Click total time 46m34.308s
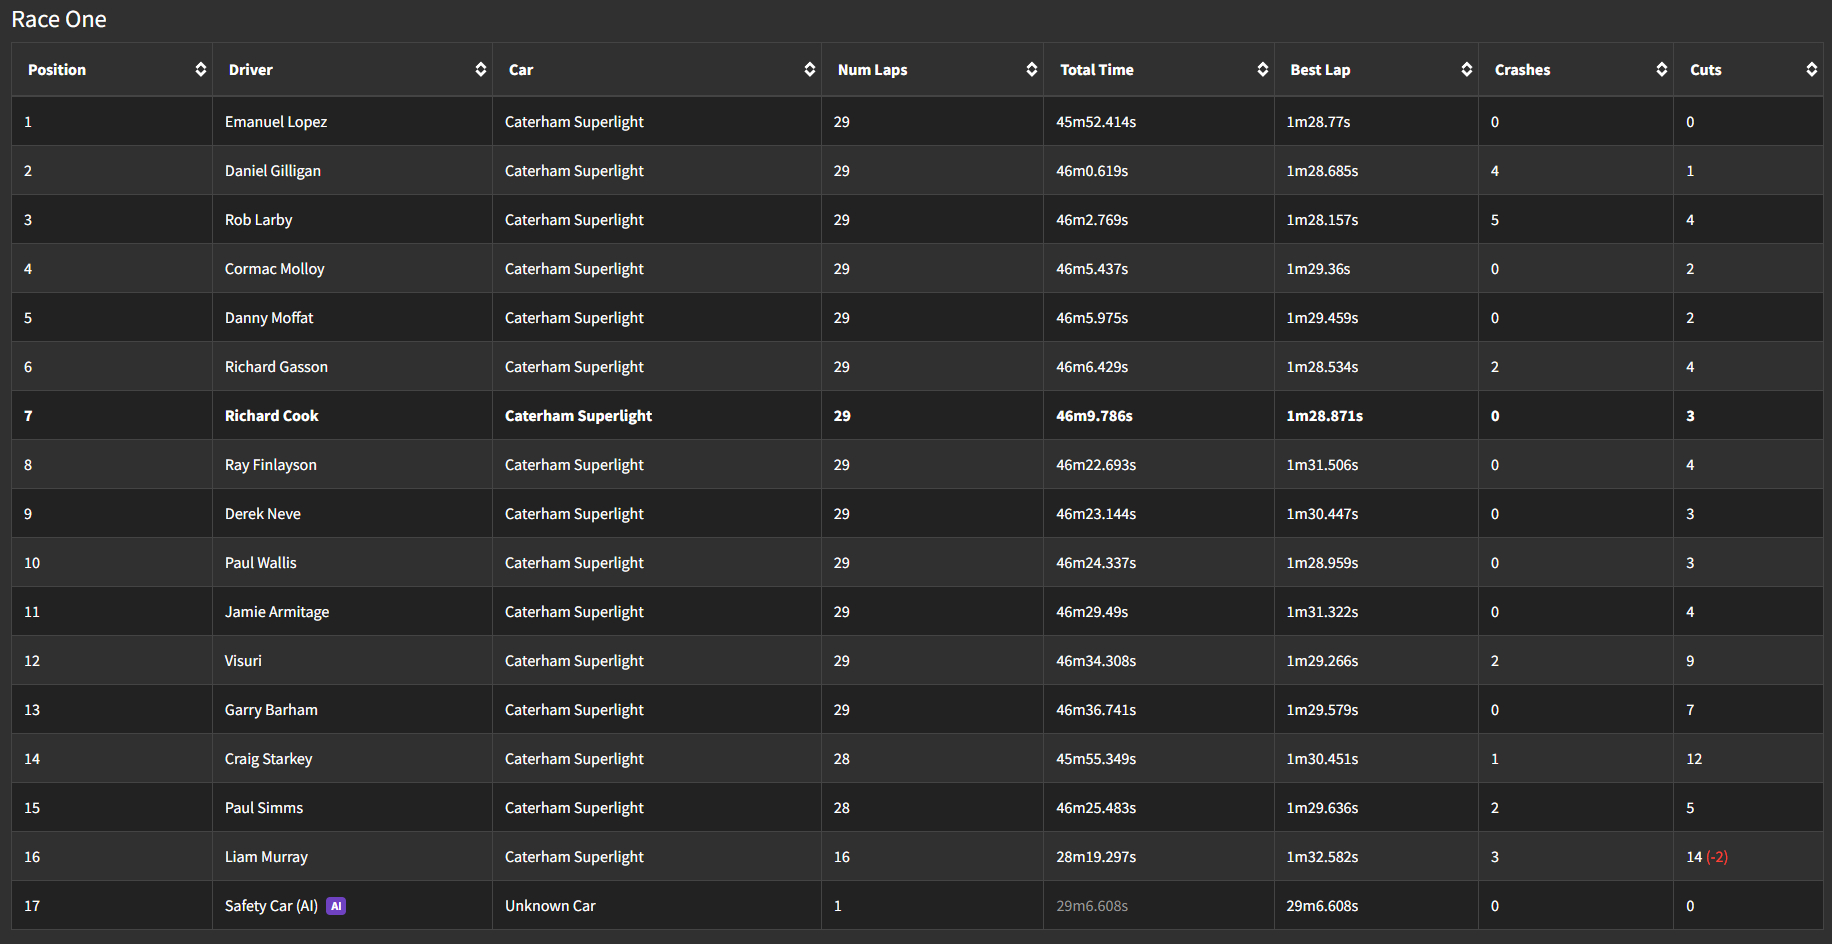The height and width of the screenshot is (944, 1832). pos(1096,661)
